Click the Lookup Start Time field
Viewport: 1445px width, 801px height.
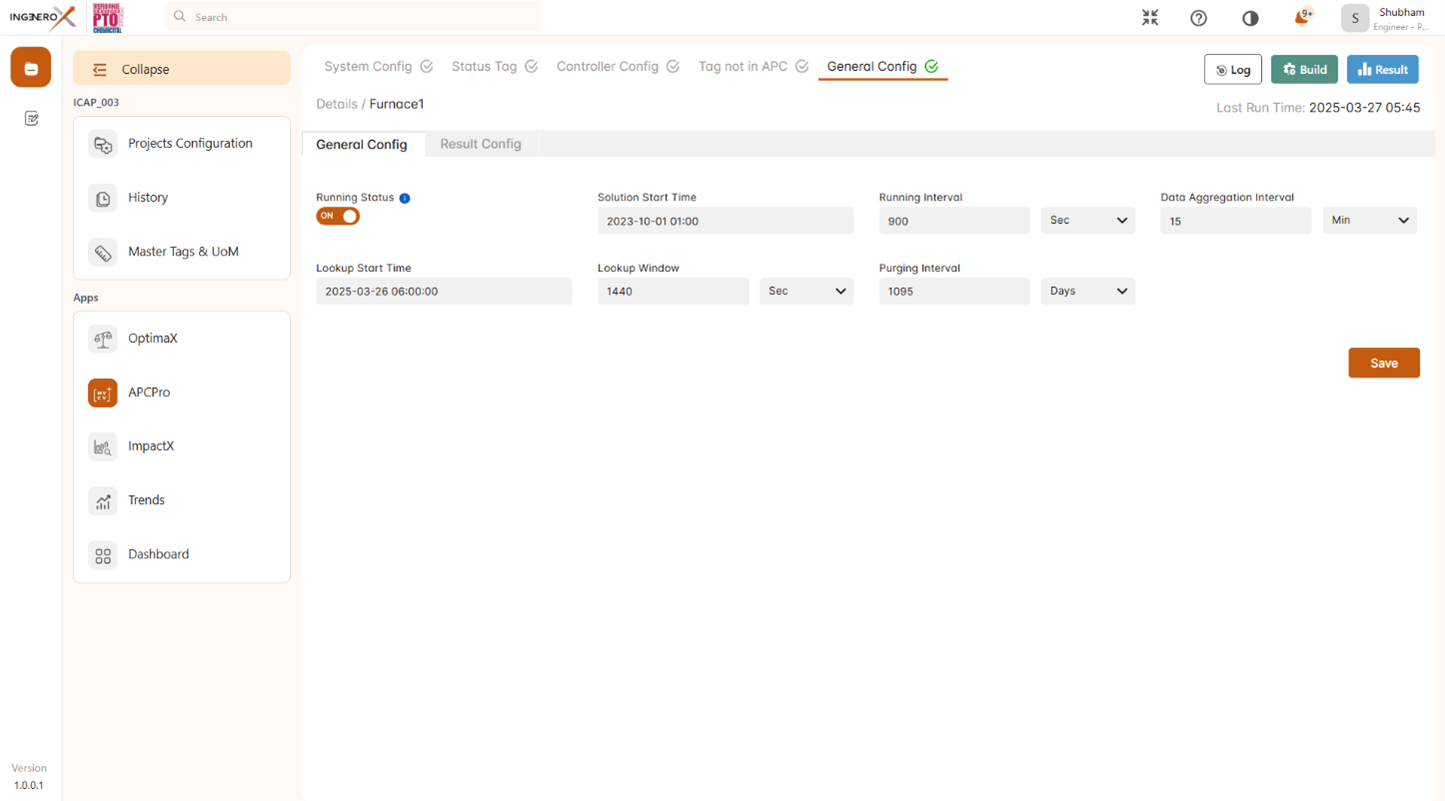point(444,292)
